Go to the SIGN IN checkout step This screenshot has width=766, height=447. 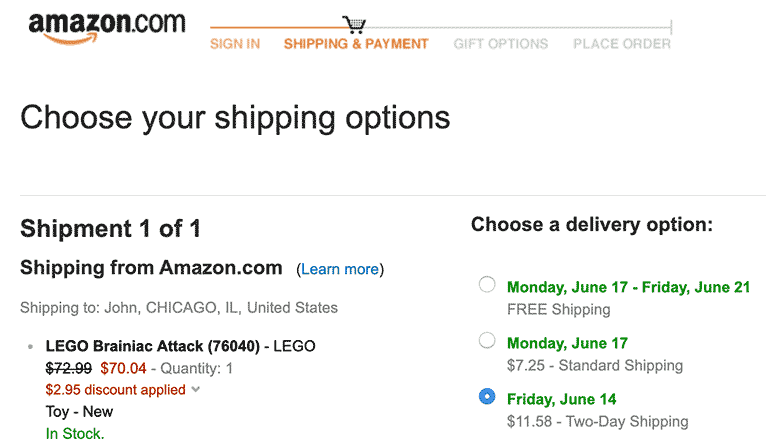click(x=235, y=44)
